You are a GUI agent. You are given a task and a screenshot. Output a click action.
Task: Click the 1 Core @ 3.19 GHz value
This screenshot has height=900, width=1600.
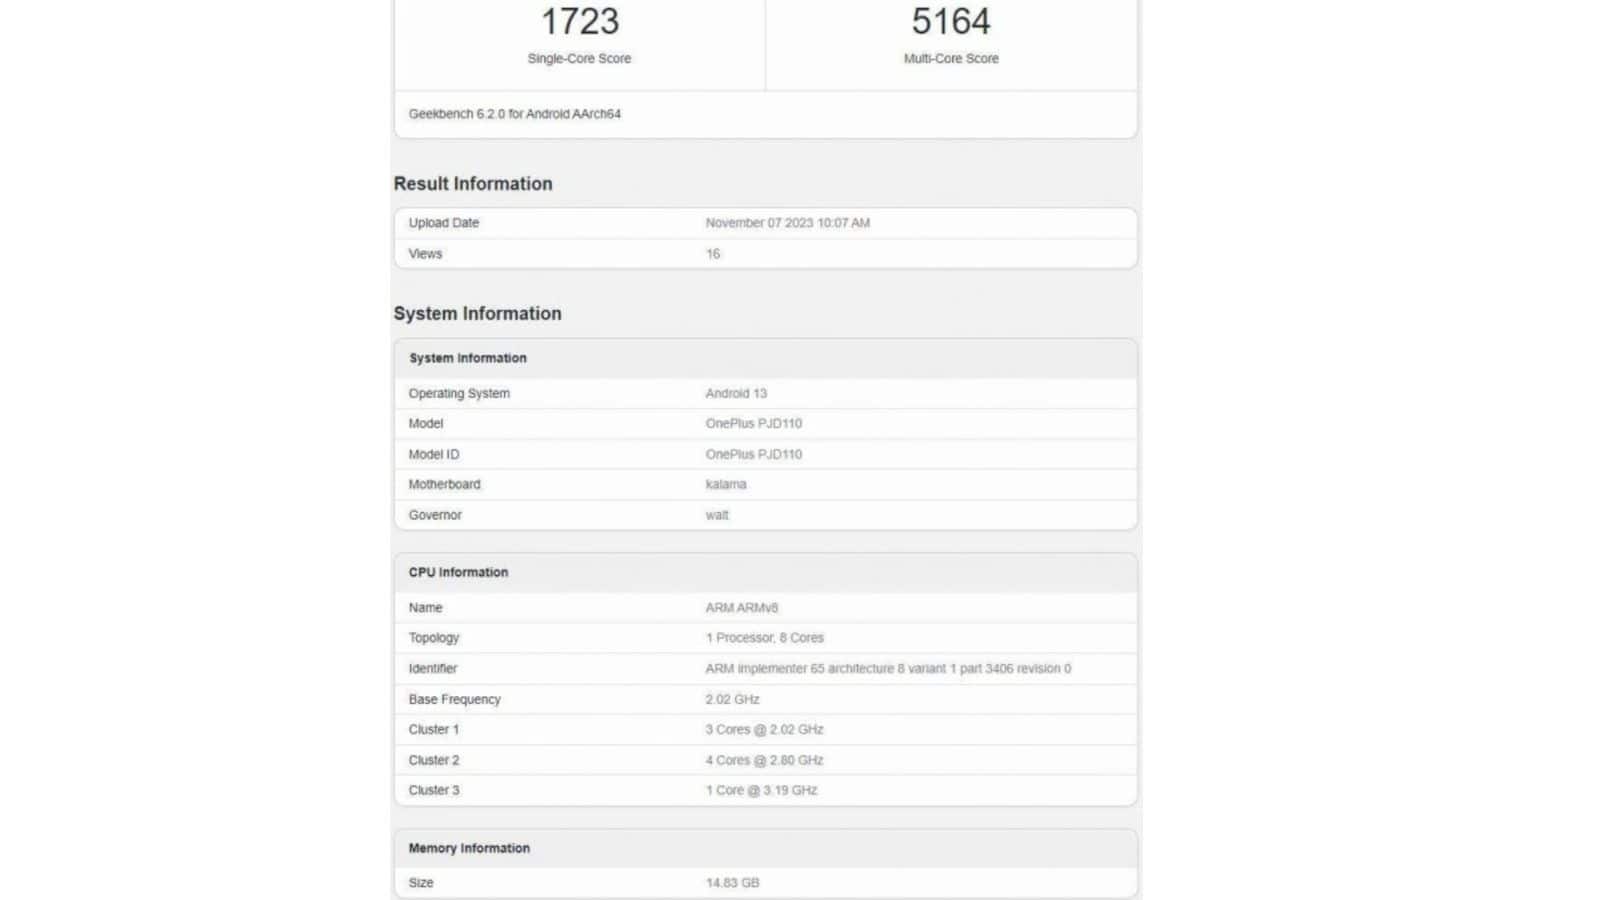762,790
